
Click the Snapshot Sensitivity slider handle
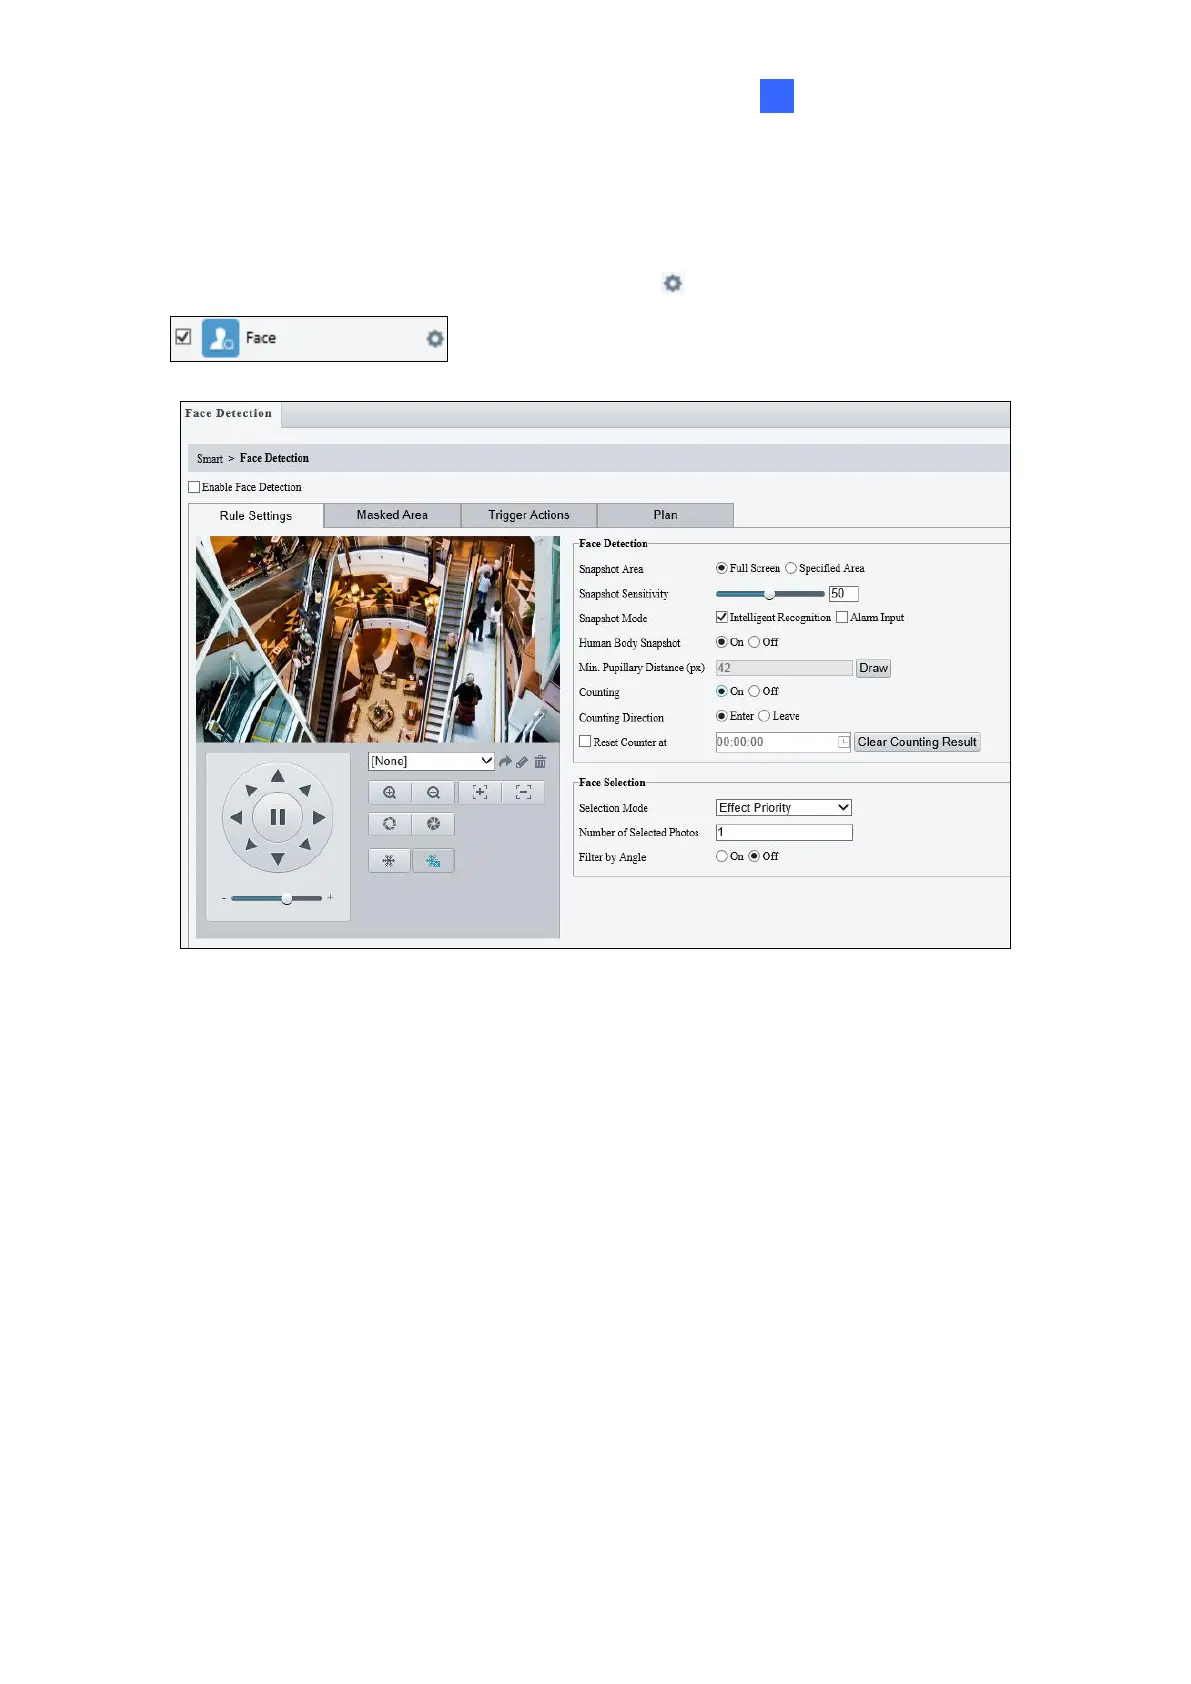point(769,594)
